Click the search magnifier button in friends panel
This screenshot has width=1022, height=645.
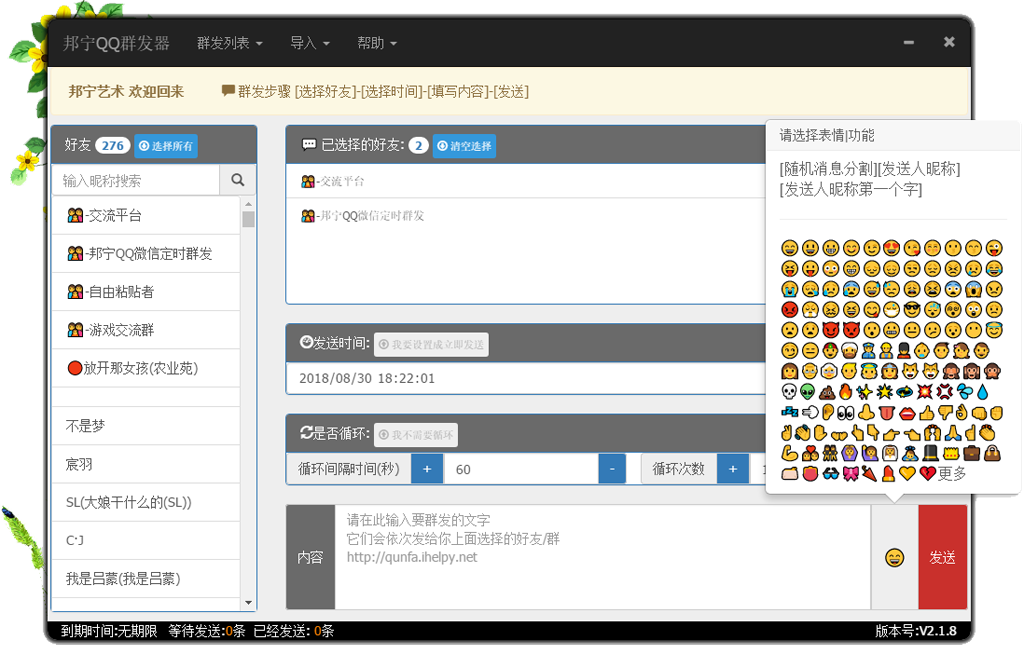coord(237,180)
